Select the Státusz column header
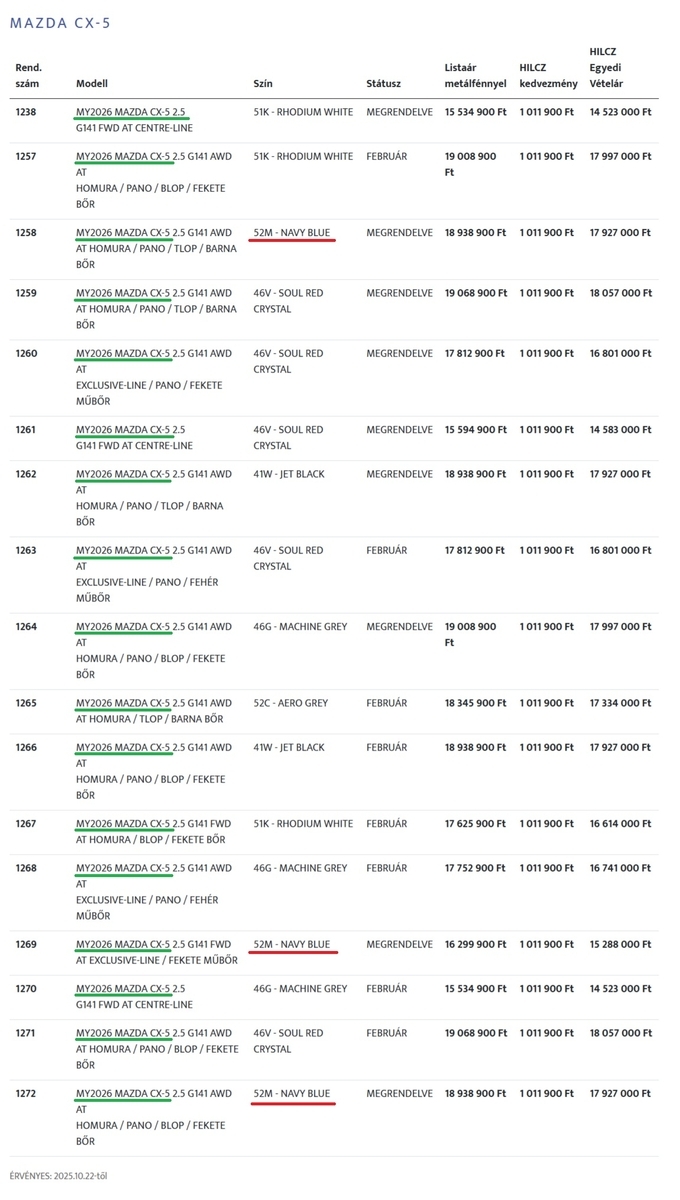Screen dimensions: 680x1200 pyautogui.click(x=384, y=84)
